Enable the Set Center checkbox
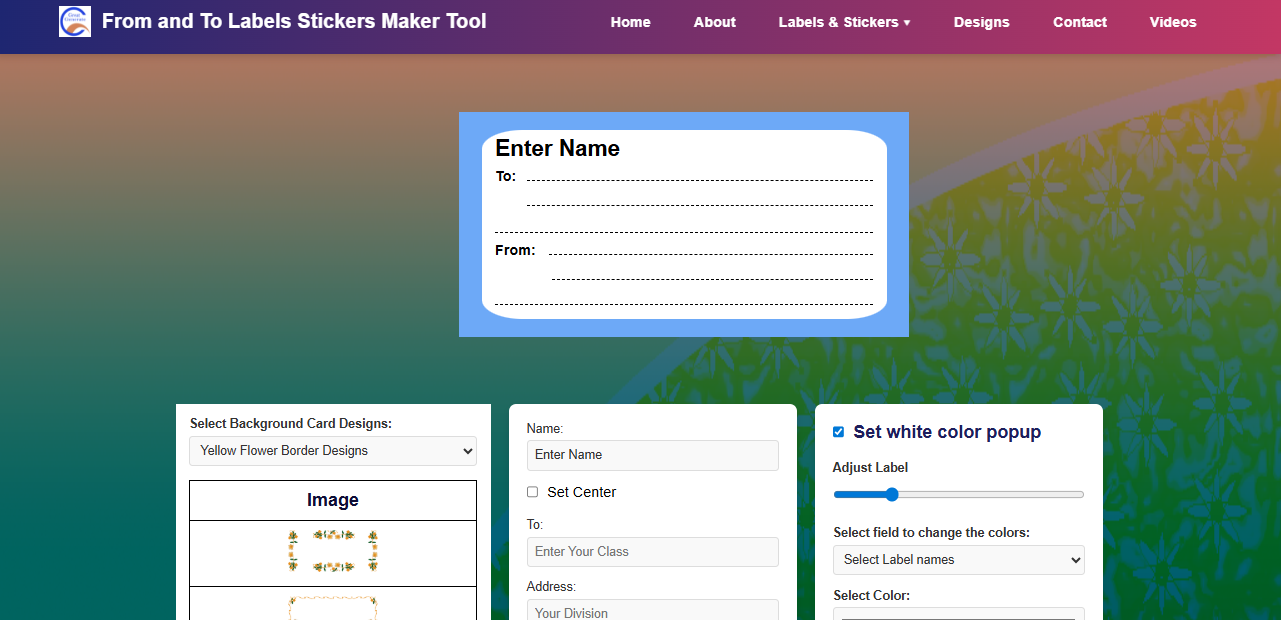 (x=533, y=492)
